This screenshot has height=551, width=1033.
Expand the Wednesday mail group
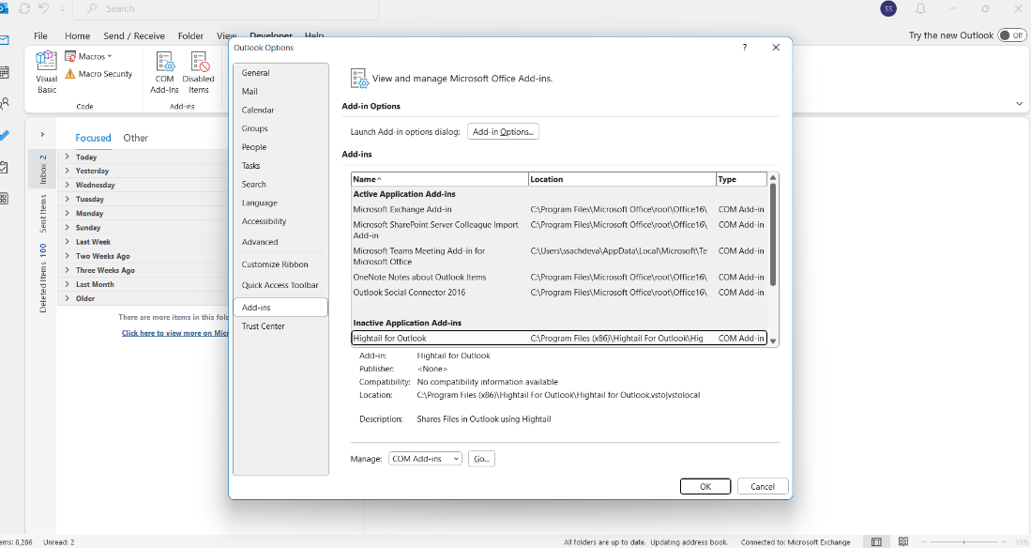click(x=67, y=185)
